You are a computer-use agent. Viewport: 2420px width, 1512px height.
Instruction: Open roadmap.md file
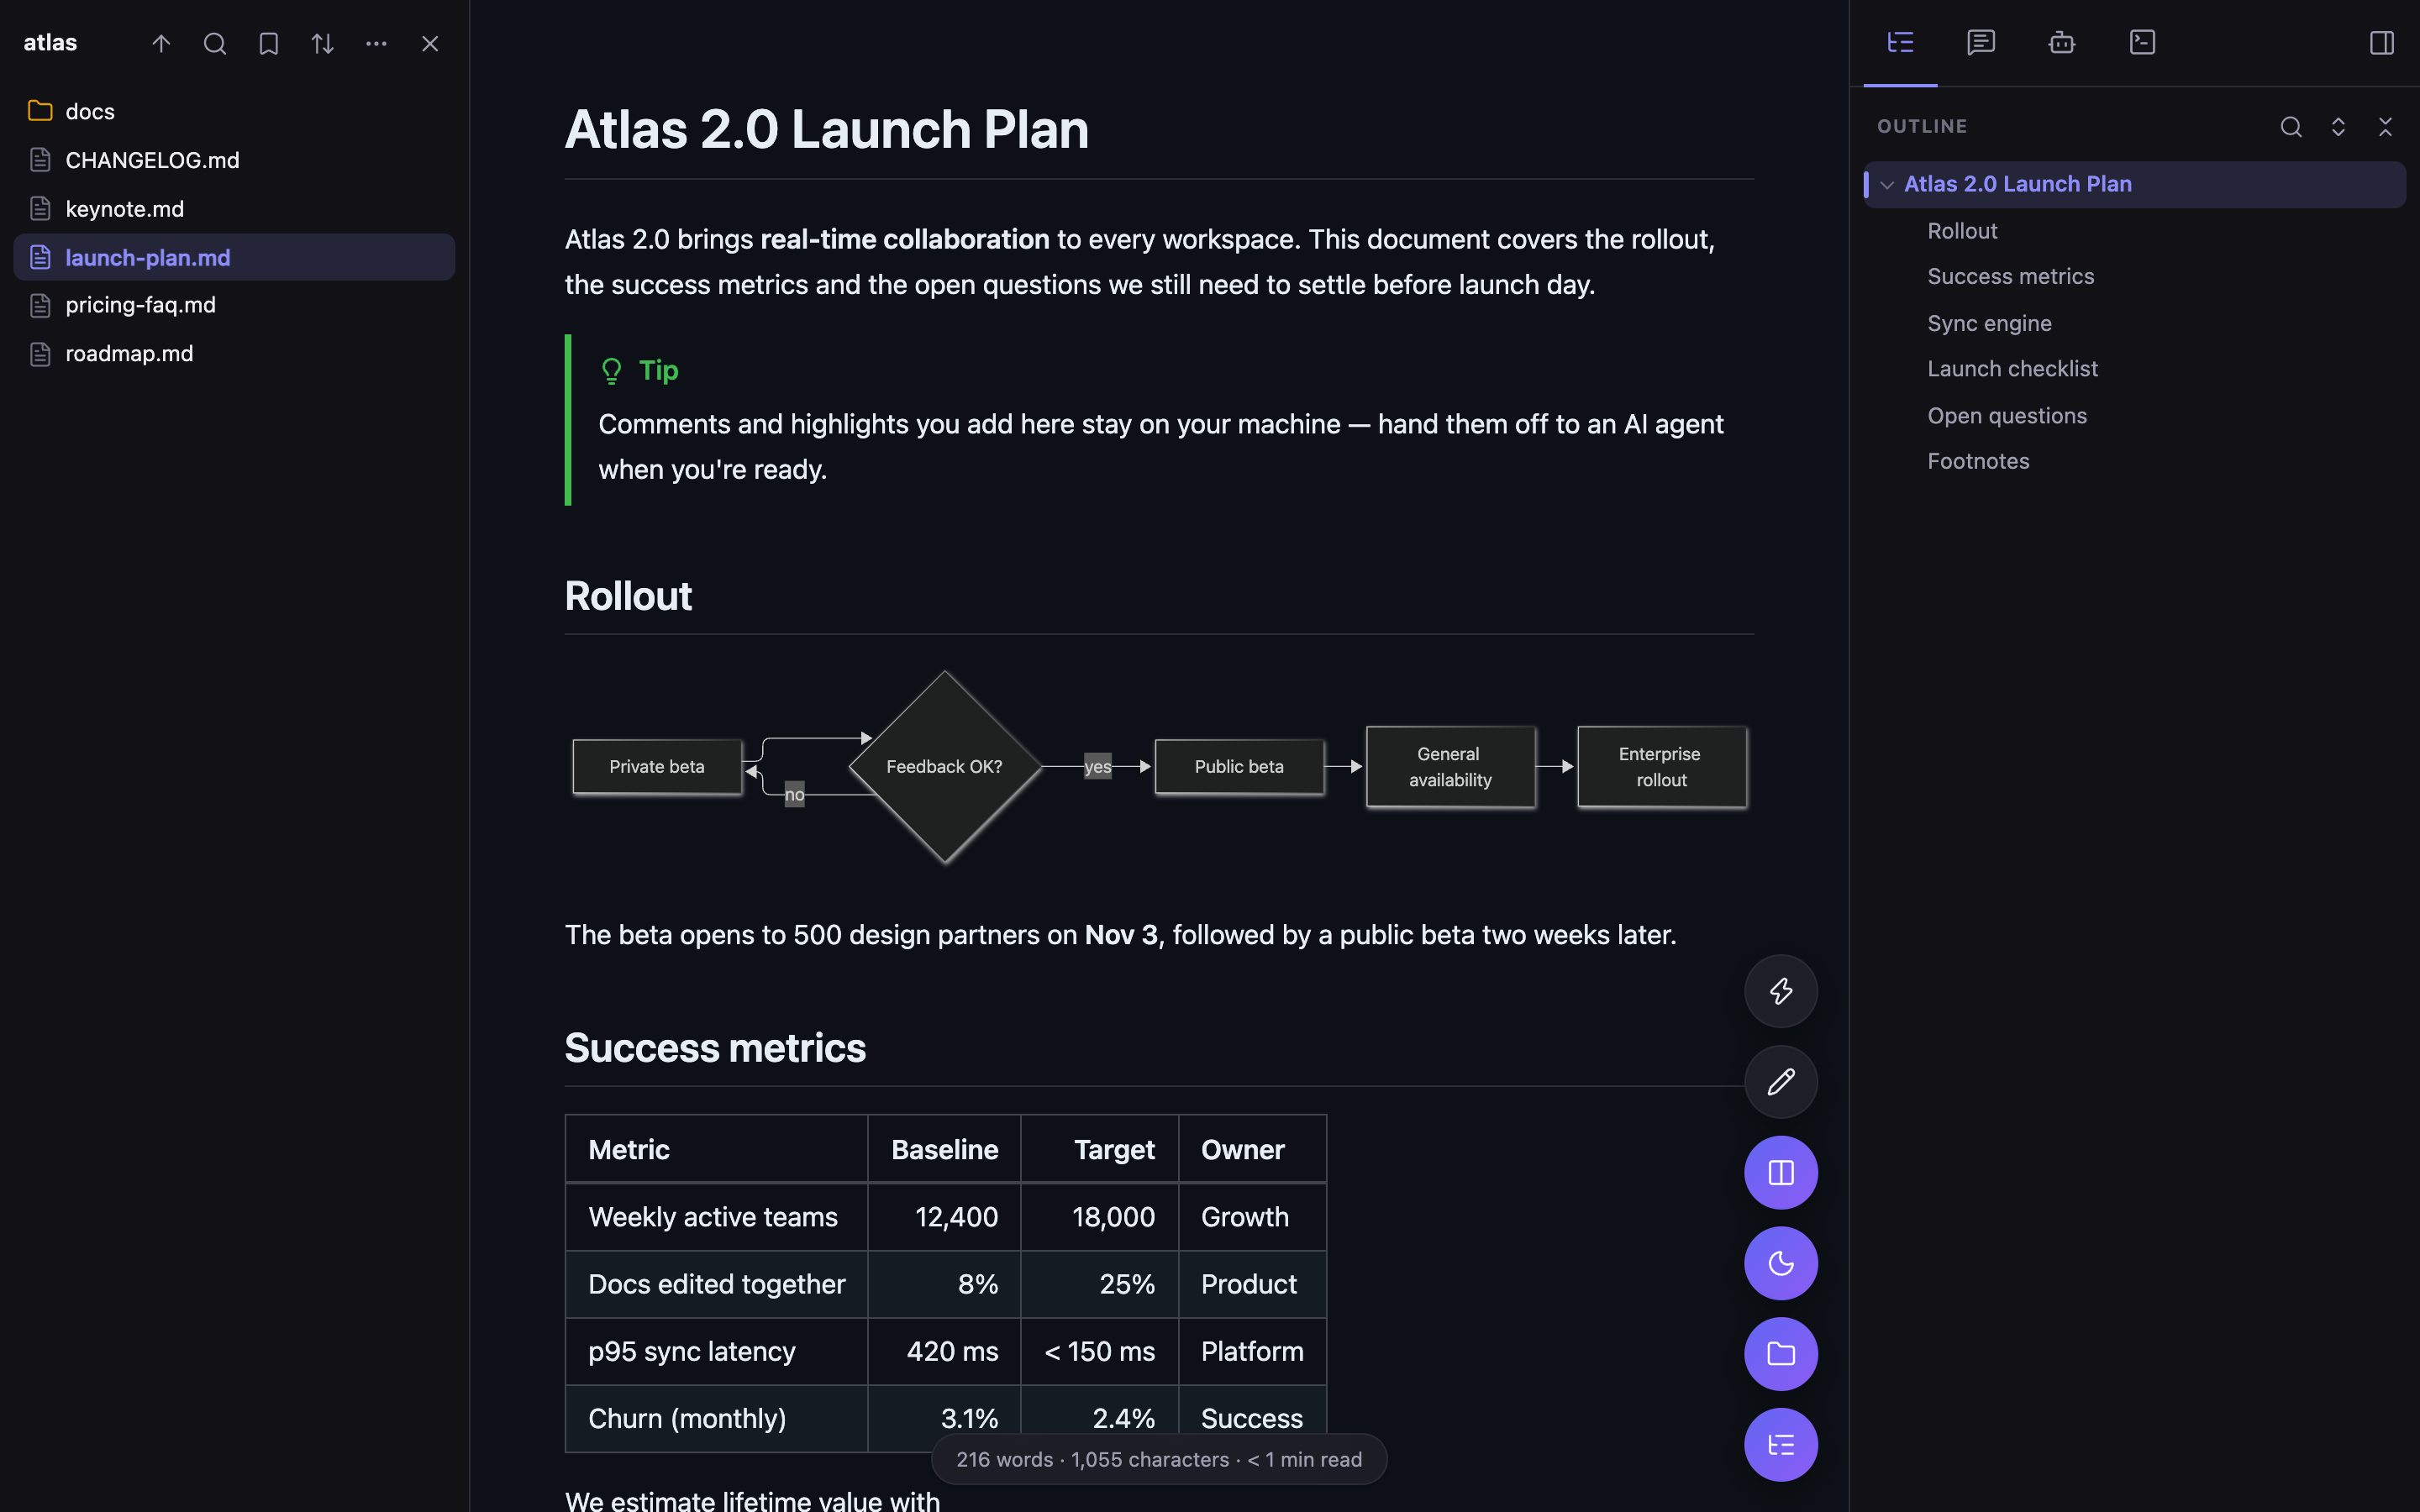click(234, 354)
